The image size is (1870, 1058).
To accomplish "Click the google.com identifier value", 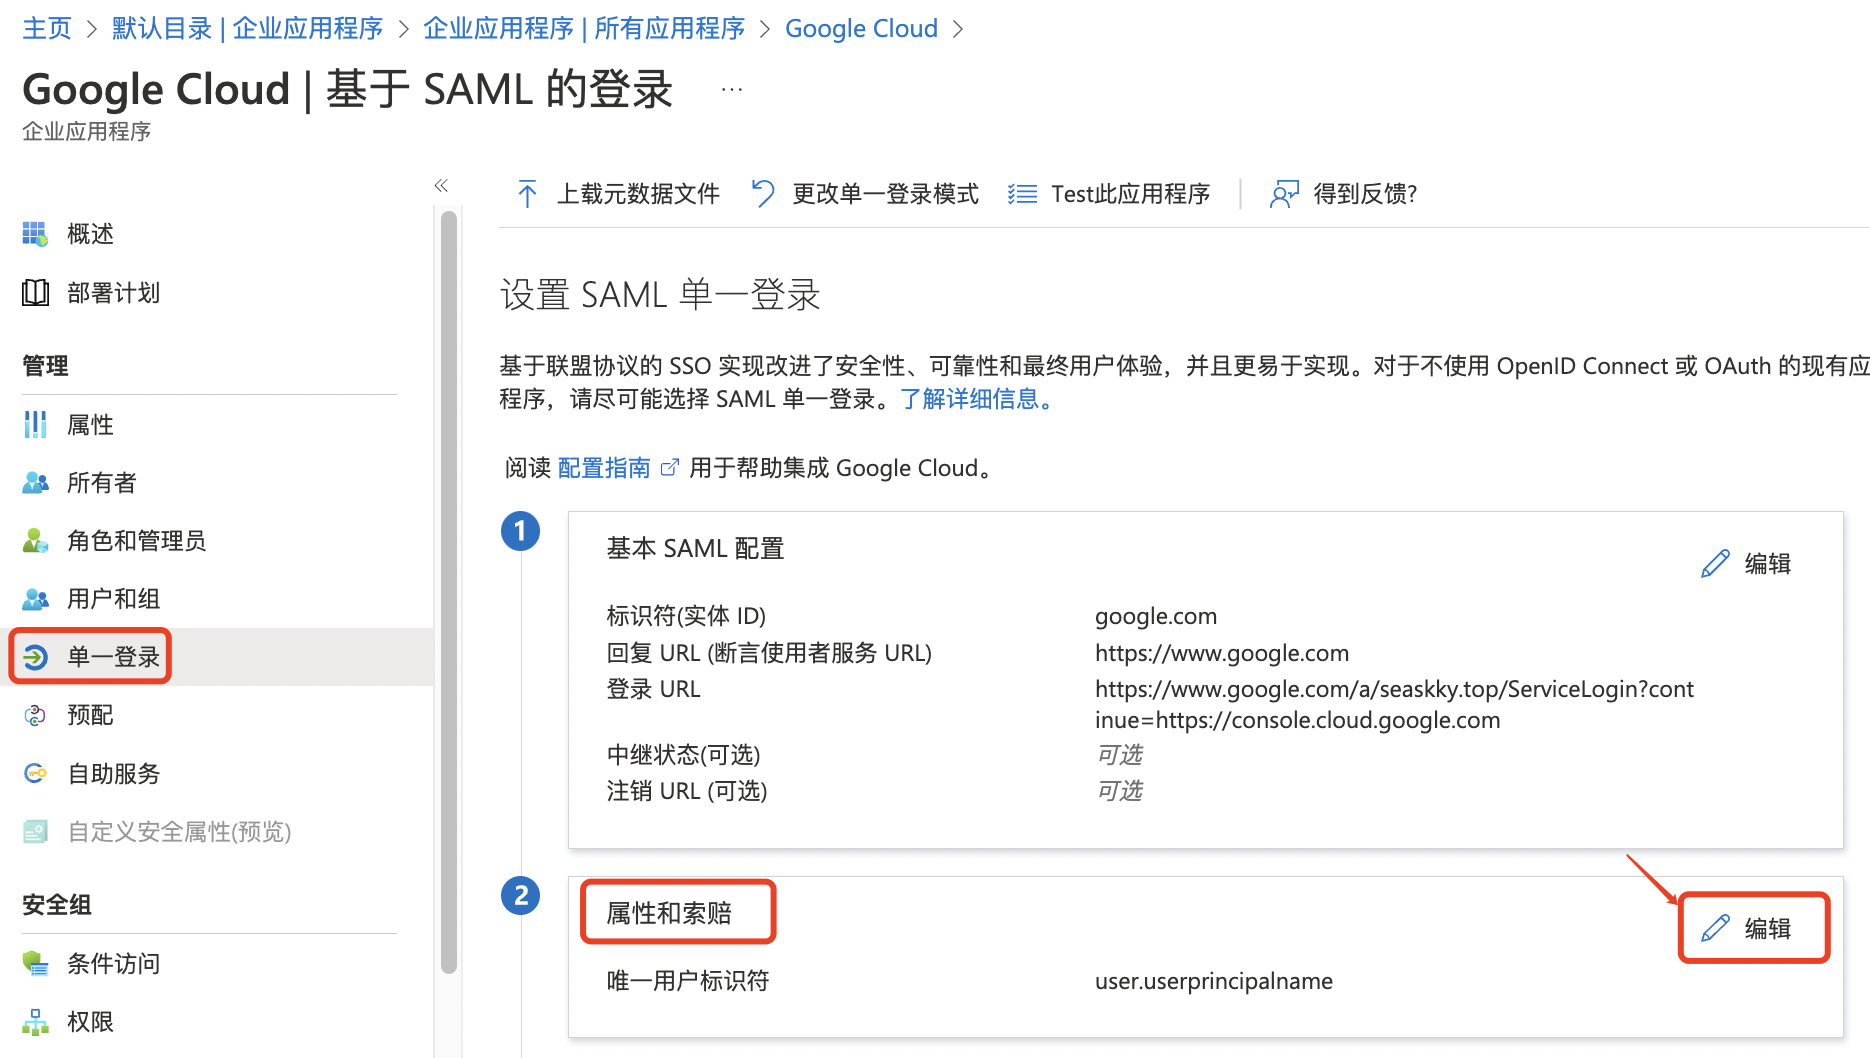I will 1155,616.
